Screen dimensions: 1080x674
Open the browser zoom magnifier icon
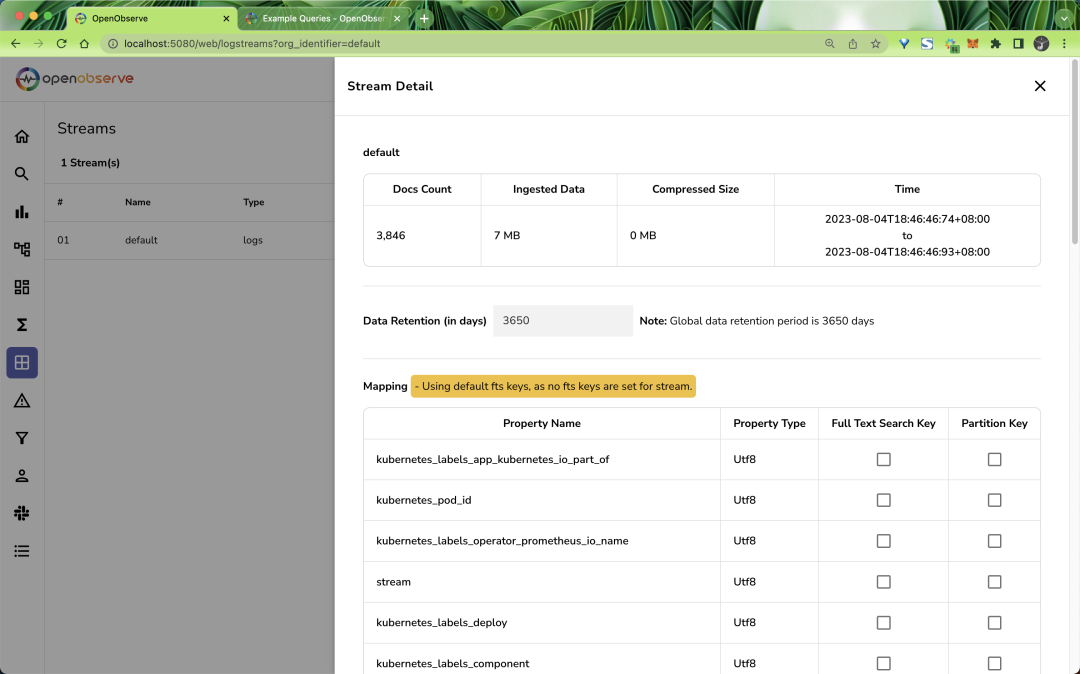[x=830, y=43]
